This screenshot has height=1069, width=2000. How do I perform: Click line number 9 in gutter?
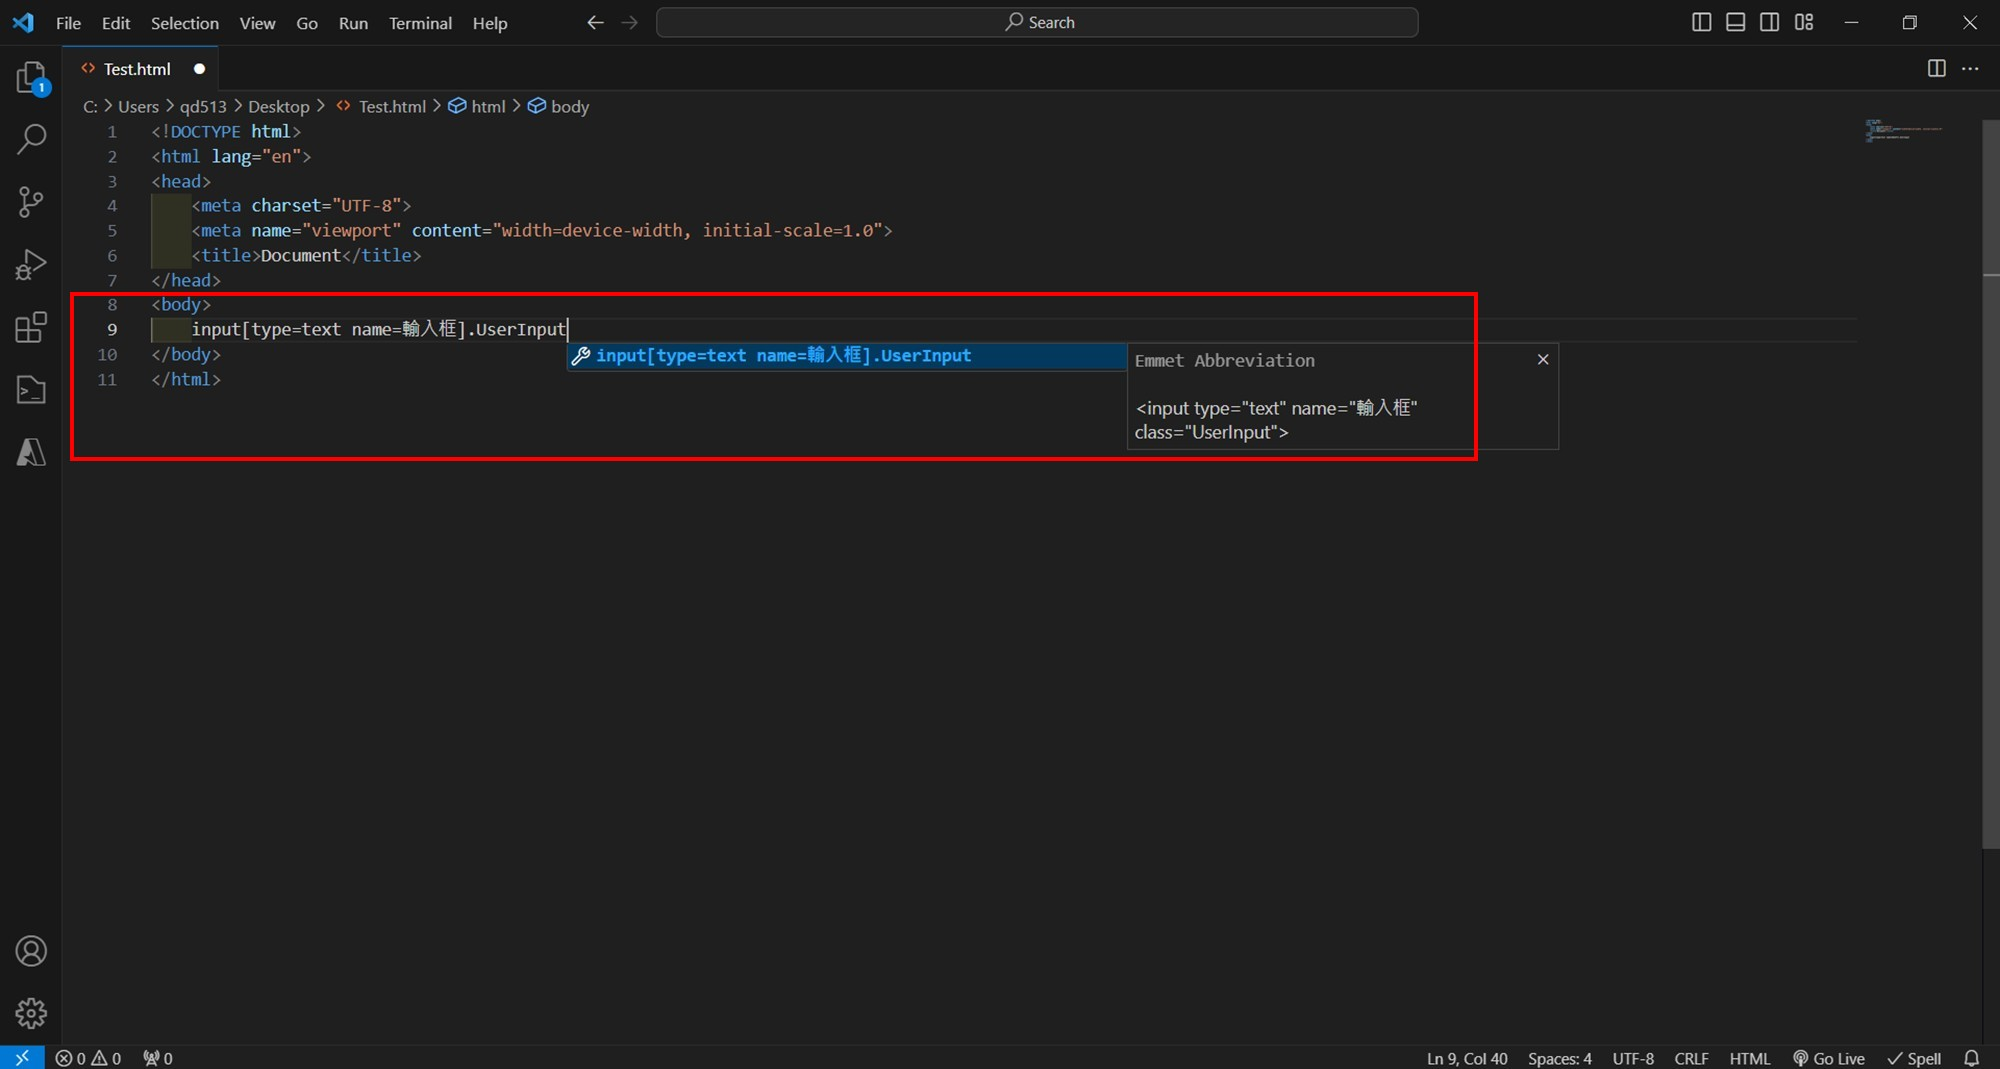coord(112,330)
